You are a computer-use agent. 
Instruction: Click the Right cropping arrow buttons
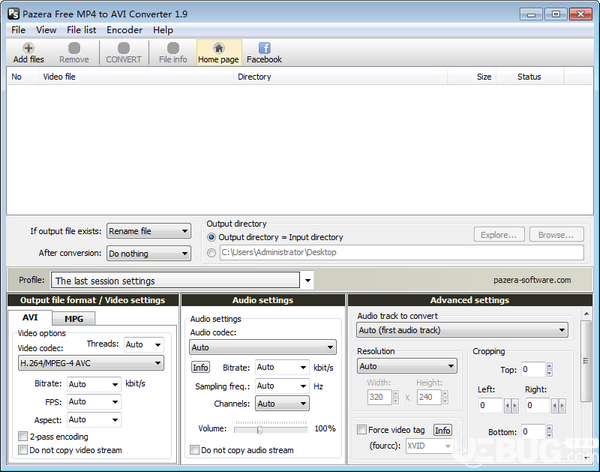(558, 405)
